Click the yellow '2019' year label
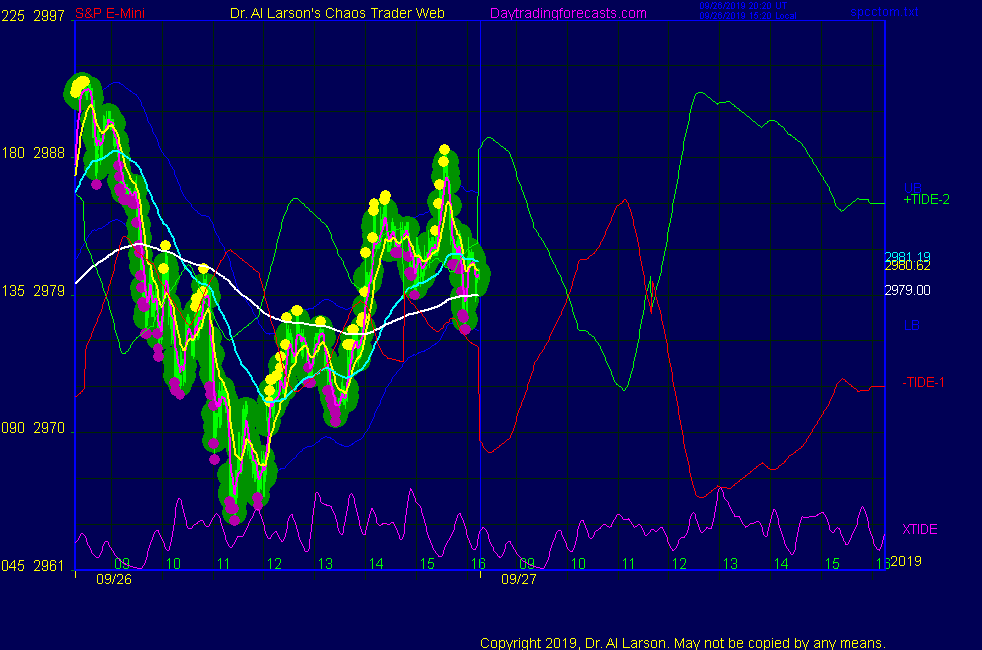 pos(906,561)
